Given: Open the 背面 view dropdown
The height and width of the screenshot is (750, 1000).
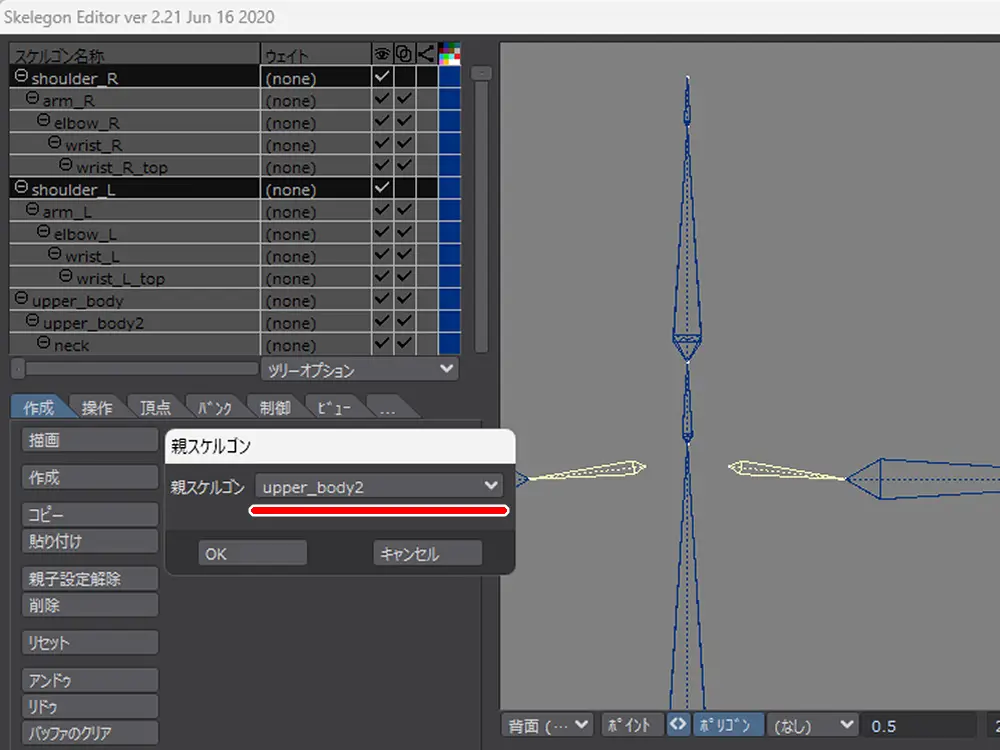Looking at the screenshot, I should 548,725.
